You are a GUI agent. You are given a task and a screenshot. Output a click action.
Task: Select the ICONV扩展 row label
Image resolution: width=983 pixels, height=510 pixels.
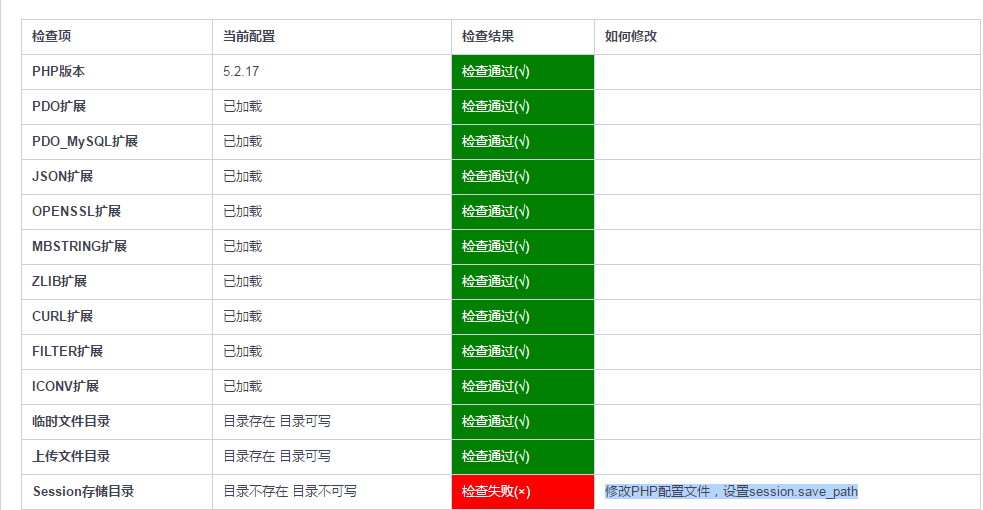point(65,387)
